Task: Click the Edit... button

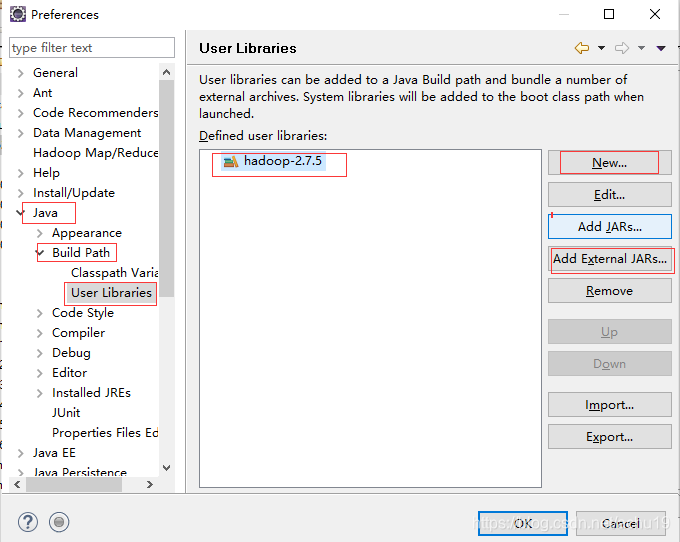Action: pyautogui.click(x=610, y=195)
